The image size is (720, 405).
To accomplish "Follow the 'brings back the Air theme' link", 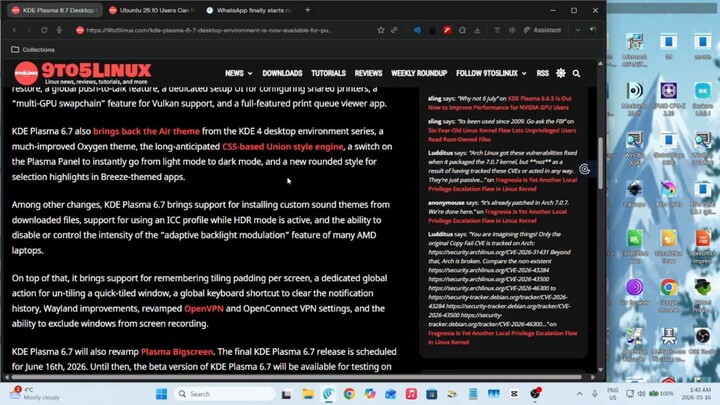I will (146, 131).
